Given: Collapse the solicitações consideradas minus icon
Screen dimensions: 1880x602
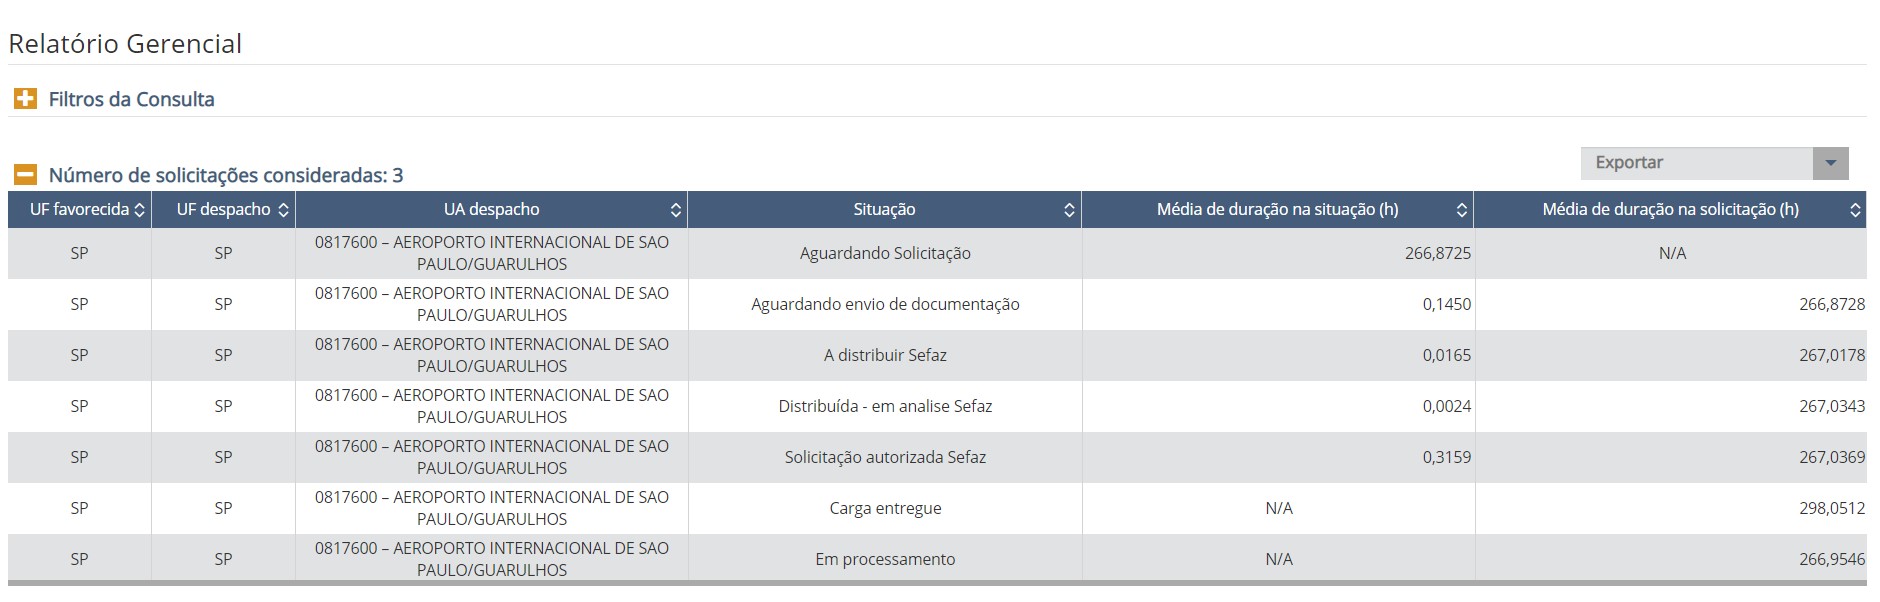Looking at the screenshot, I should [25, 175].
